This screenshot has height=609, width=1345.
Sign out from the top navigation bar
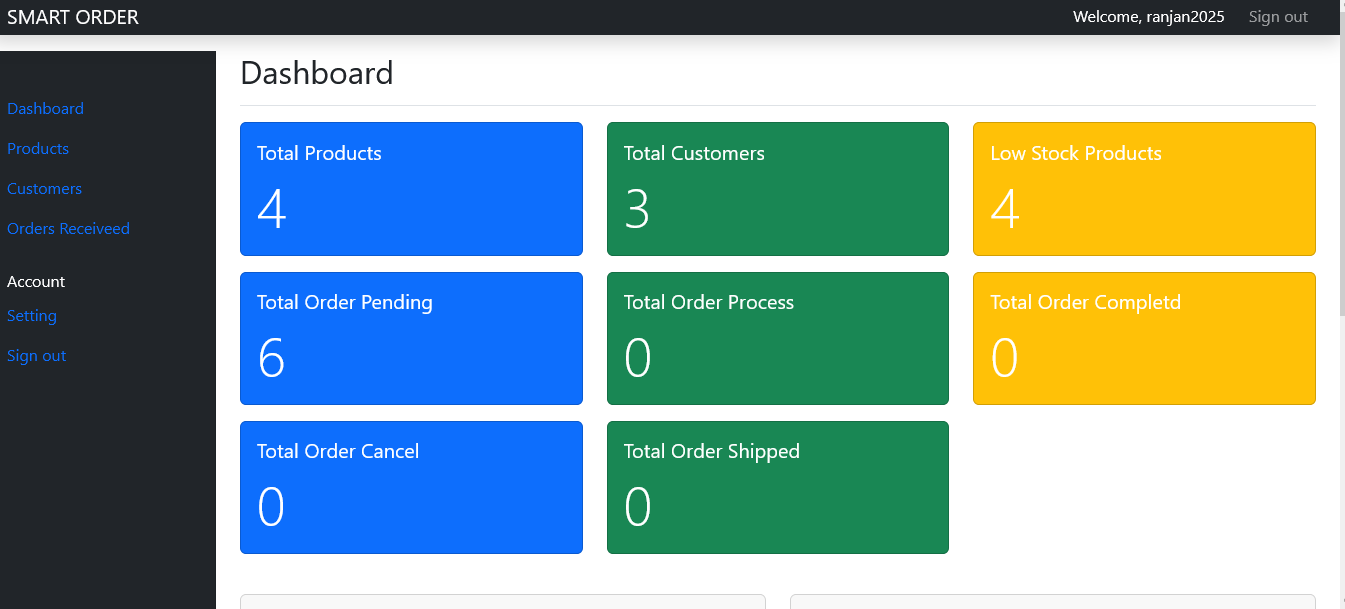(x=1278, y=16)
